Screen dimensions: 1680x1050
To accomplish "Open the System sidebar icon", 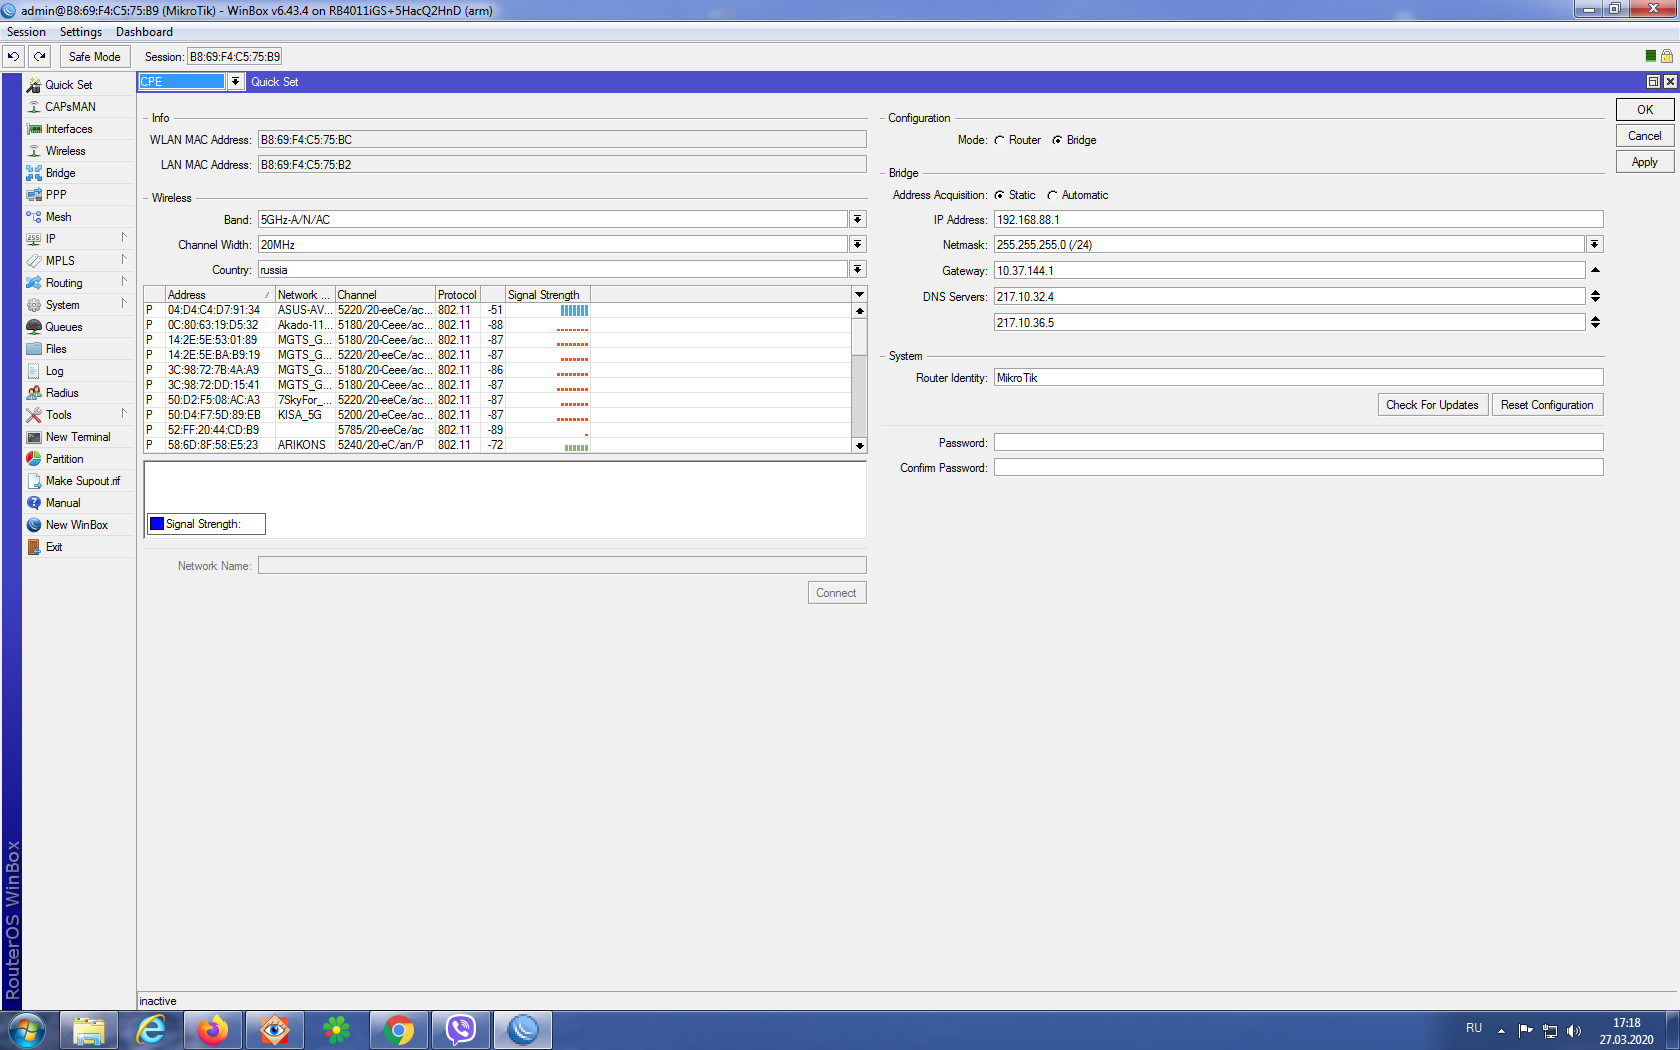I will [x=34, y=305].
